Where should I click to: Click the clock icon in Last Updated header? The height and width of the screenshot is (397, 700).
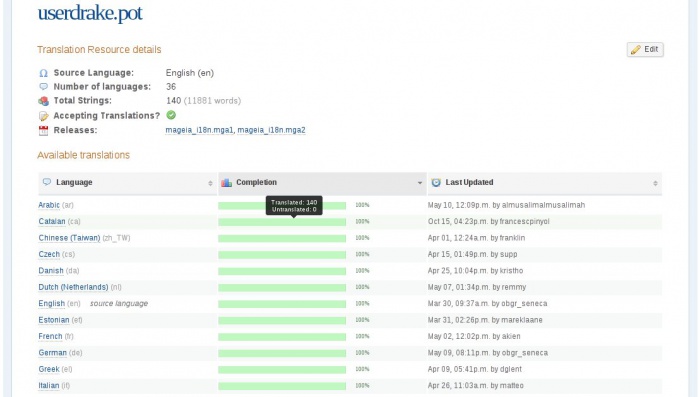click(x=436, y=182)
